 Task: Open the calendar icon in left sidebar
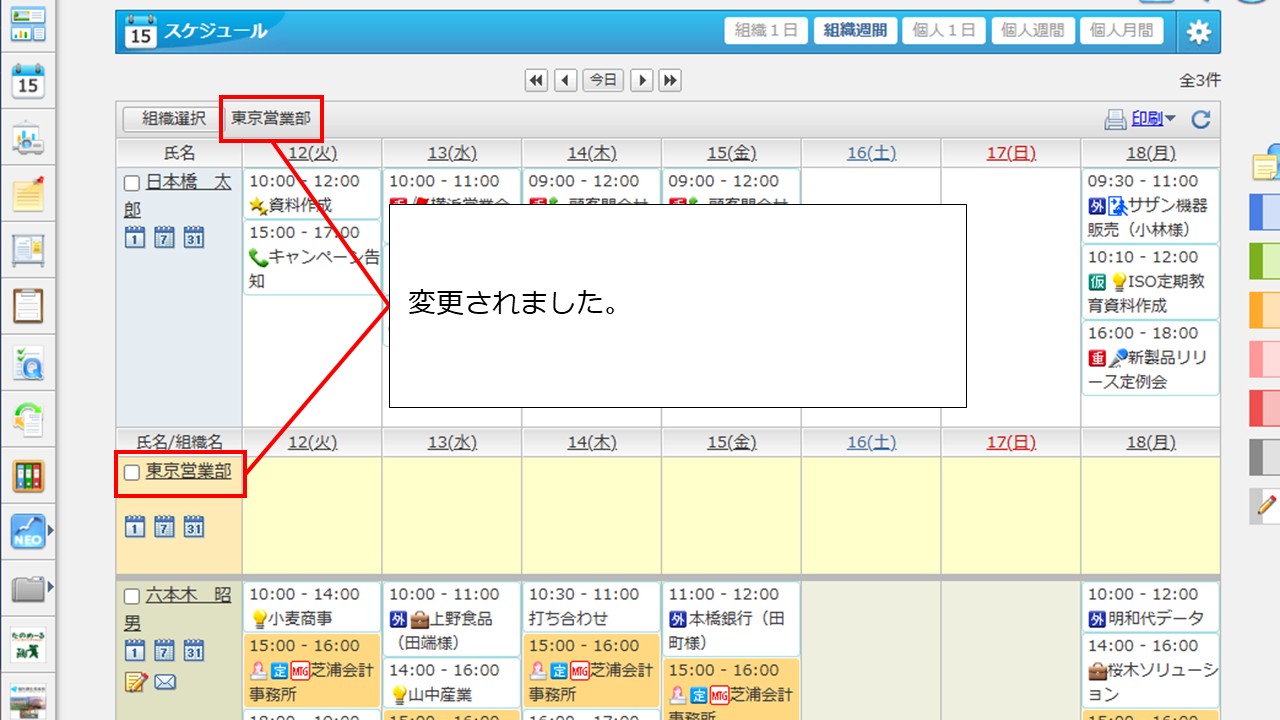click(x=28, y=83)
